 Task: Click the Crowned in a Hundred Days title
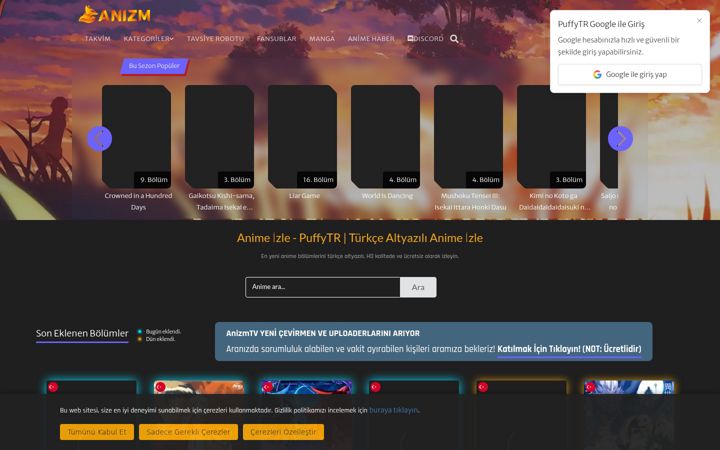tap(138, 201)
